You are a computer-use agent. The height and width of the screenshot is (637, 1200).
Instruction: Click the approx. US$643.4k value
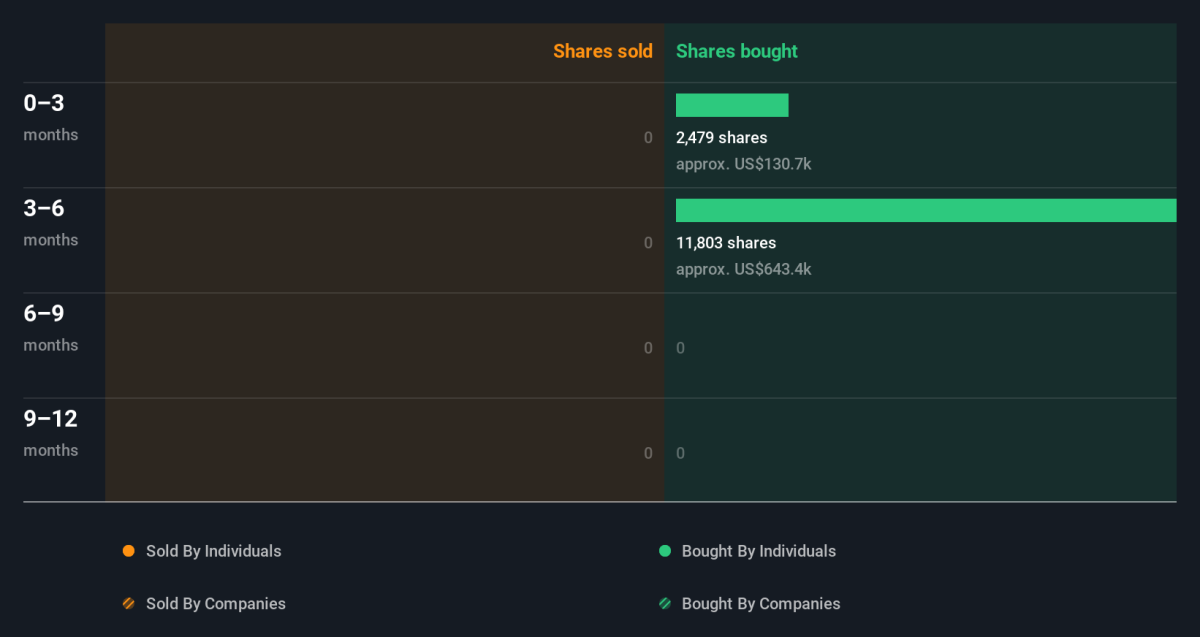[x=744, y=269]
